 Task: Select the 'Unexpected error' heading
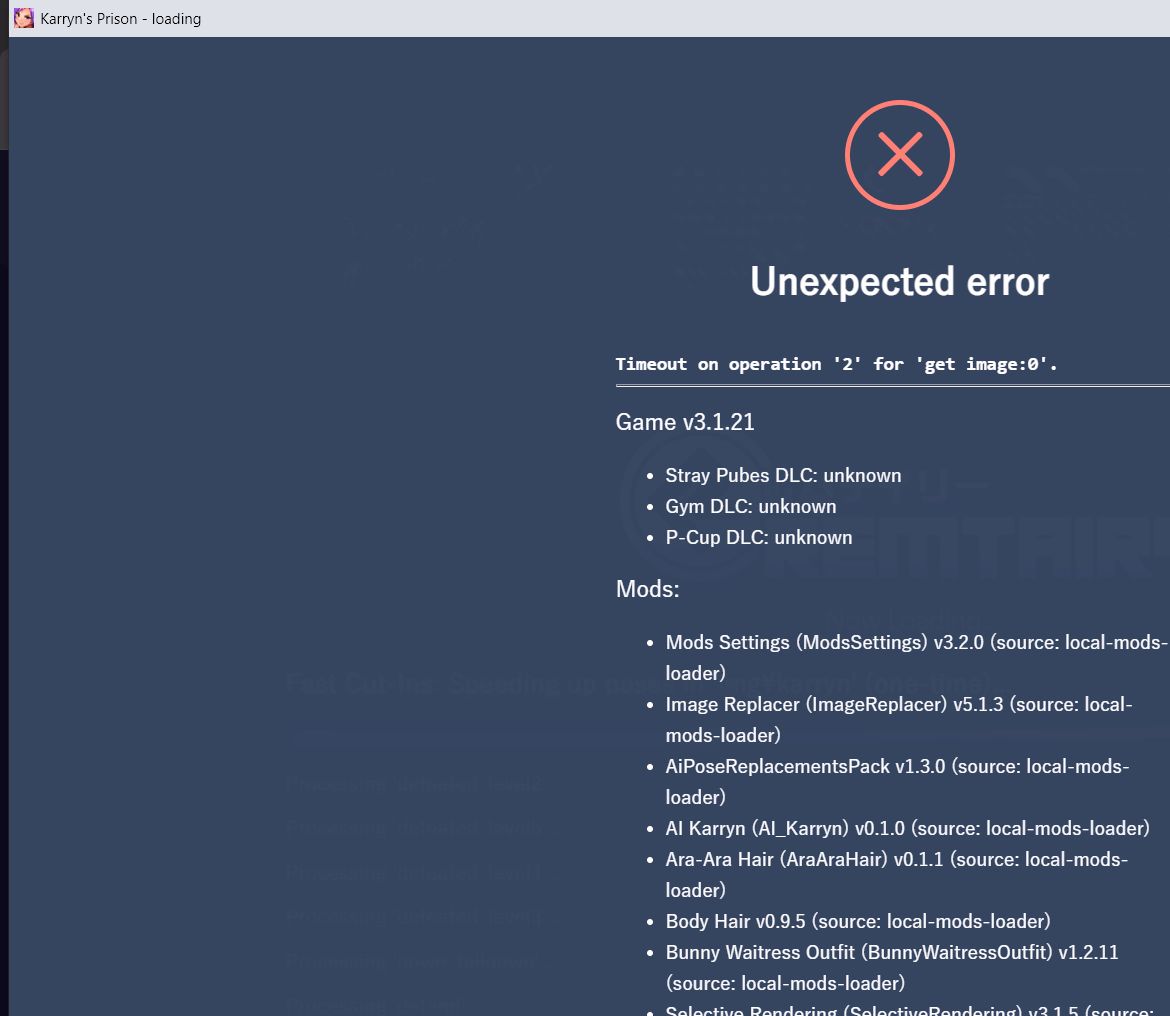899,282
